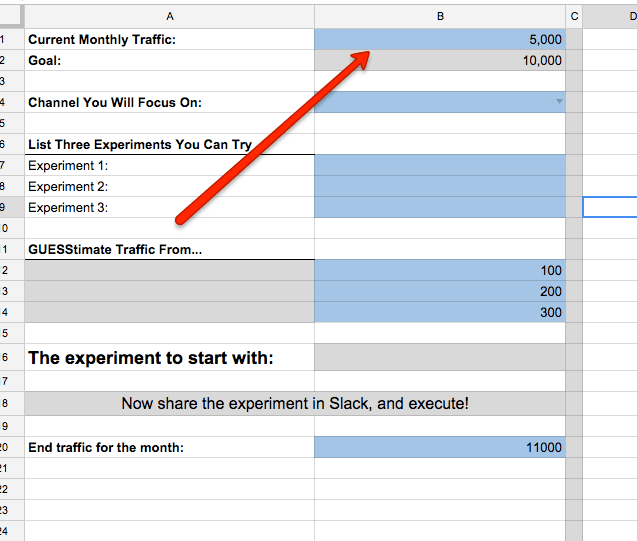Click the 'Now share the experiment in Slack' cell
The image size is (637, 541).
[x=294, y=404]
